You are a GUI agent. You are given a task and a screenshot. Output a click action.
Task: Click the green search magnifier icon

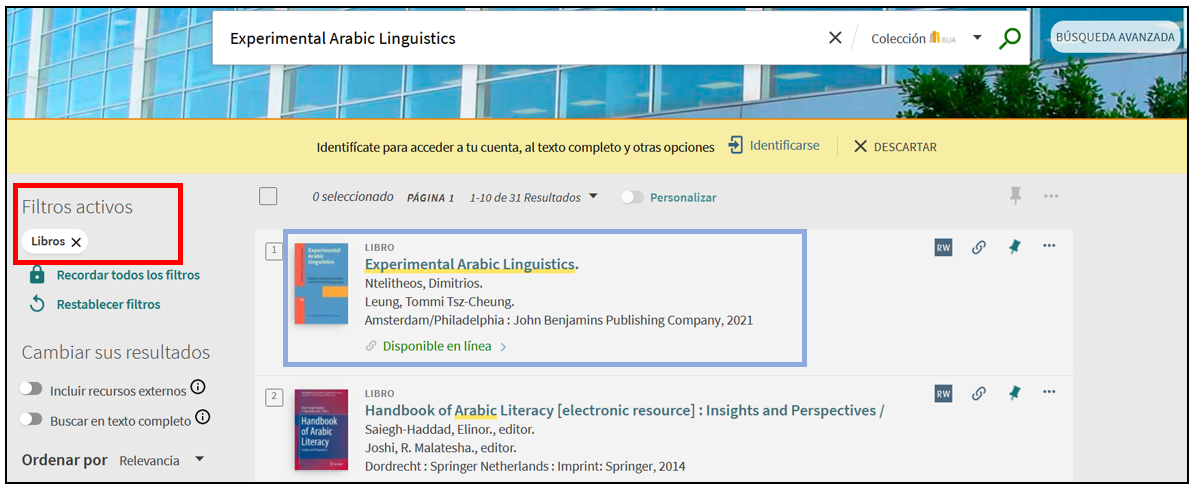(x=1010, y=38)
